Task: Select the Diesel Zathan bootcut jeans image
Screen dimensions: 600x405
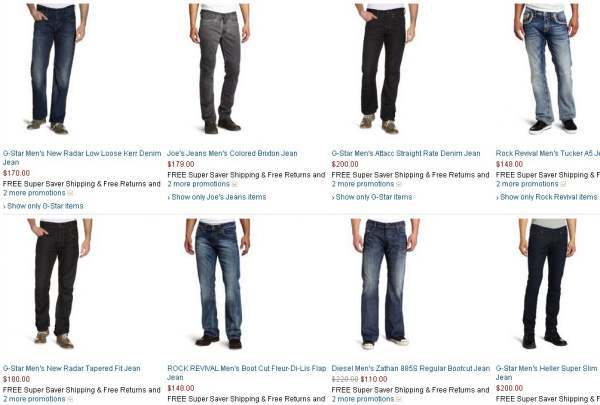Action: click(x=385, y=284)
